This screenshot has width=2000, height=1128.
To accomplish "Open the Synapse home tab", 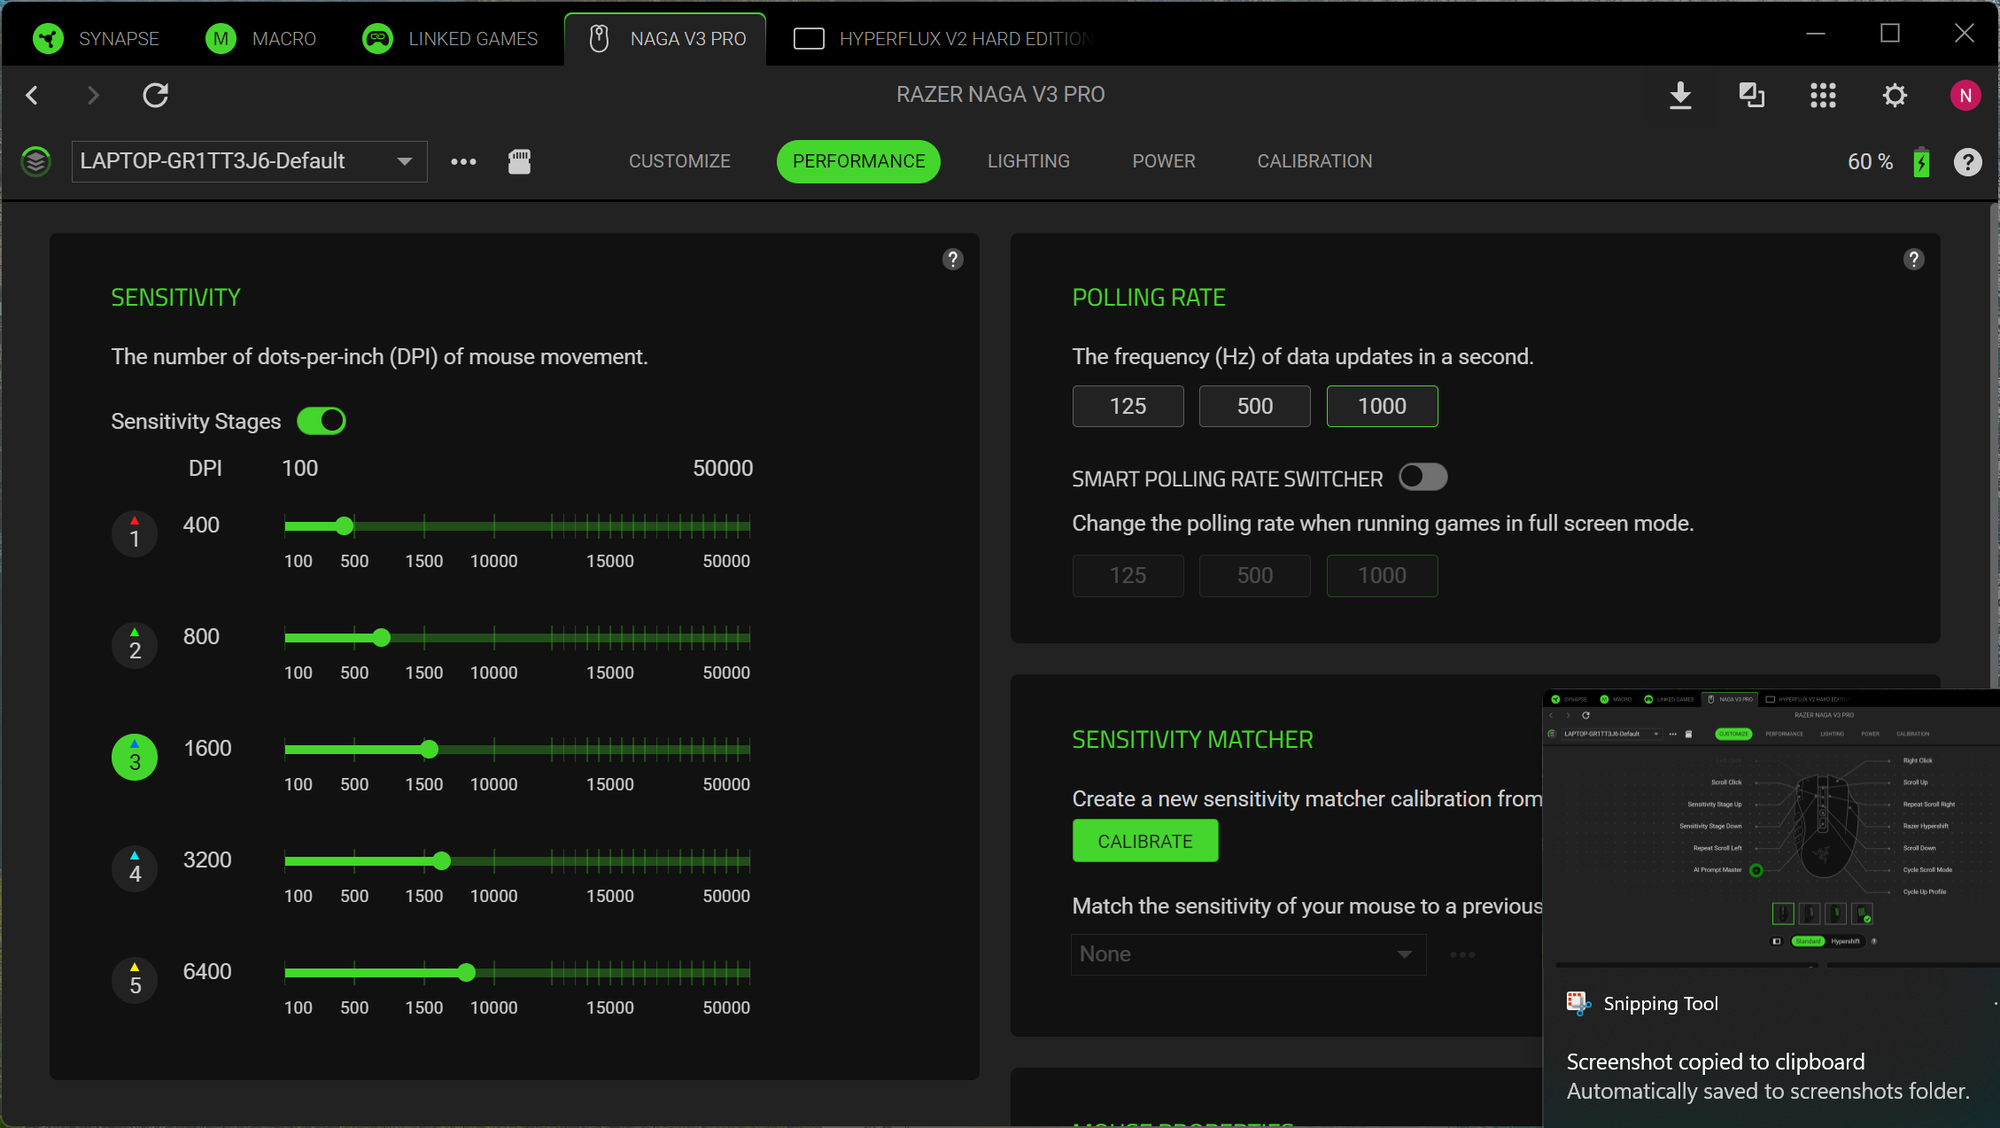I will click(96, 39).
